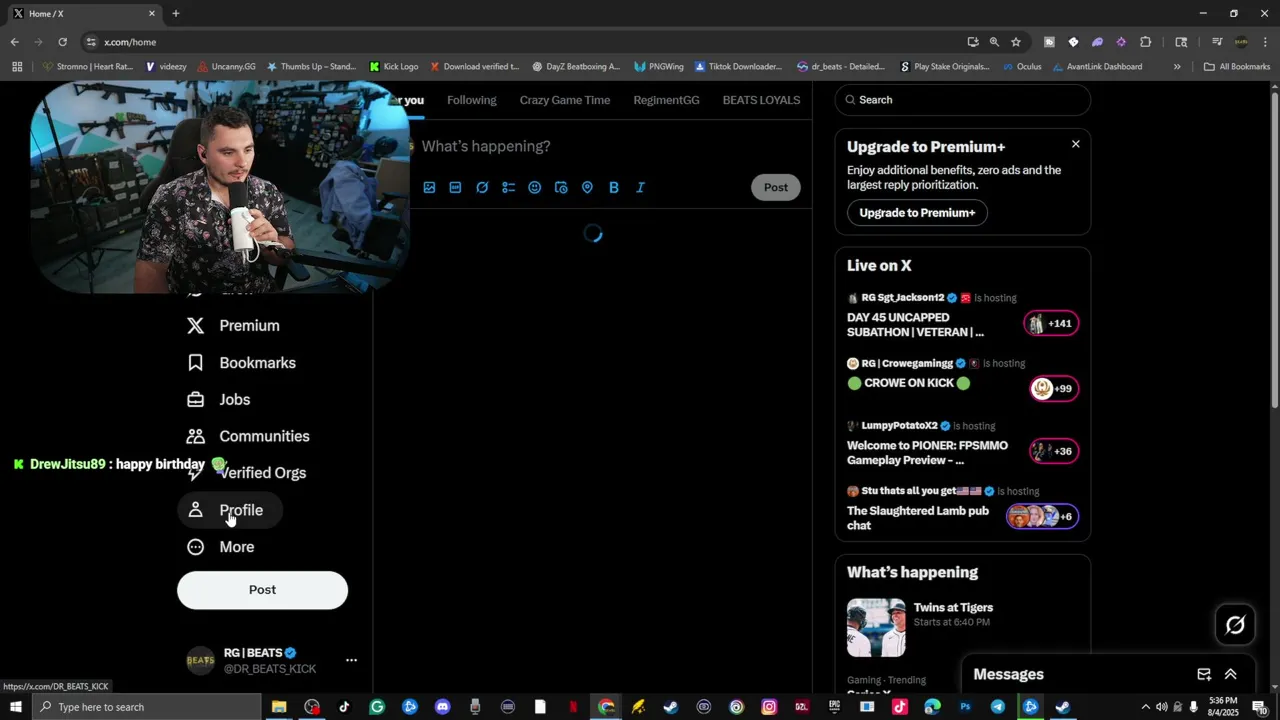1280x720 pixels.
Task: Compose new message in Messages drawer
Action: coord(1204,675)
